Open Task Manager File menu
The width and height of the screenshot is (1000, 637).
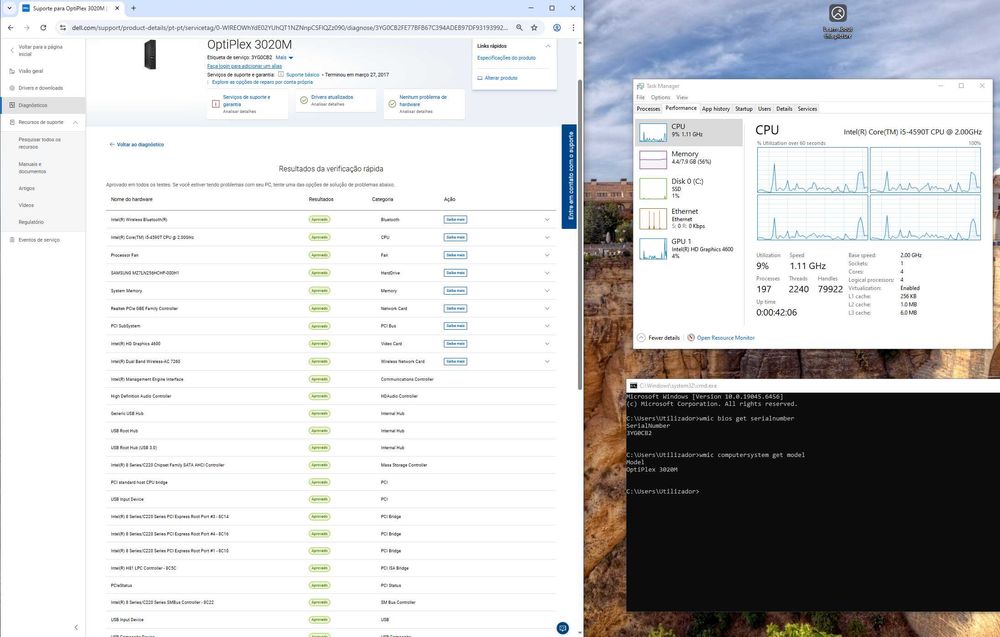click(640, 98)
